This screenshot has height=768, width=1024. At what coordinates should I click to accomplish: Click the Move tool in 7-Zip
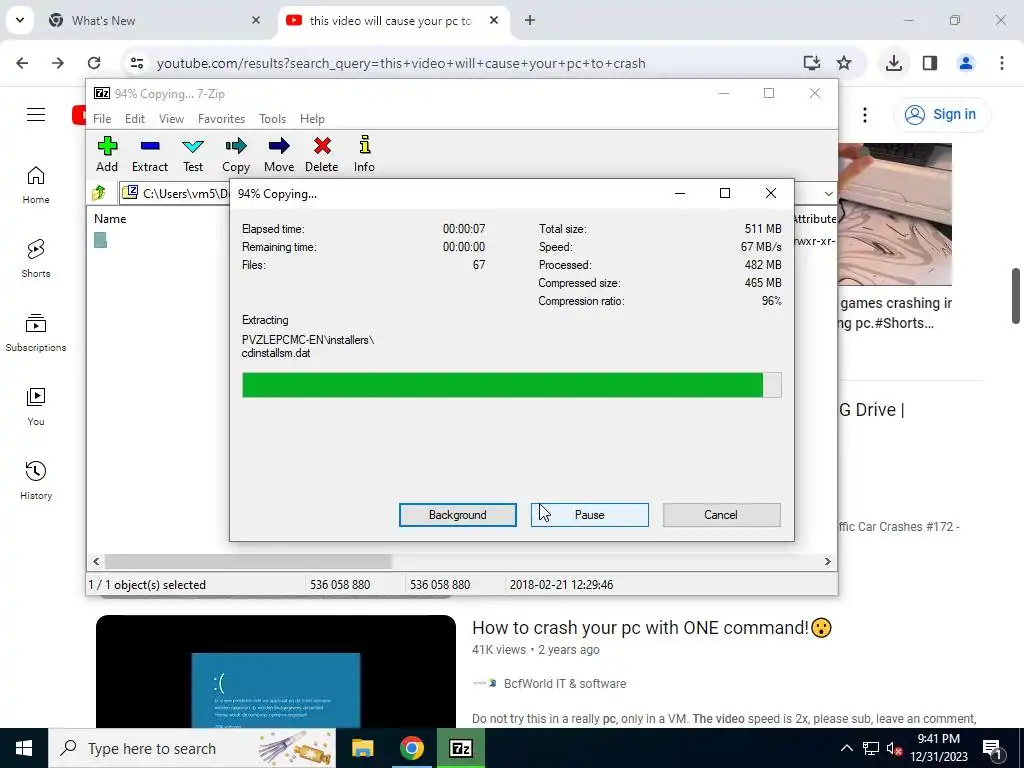click(x=279, y=154)
